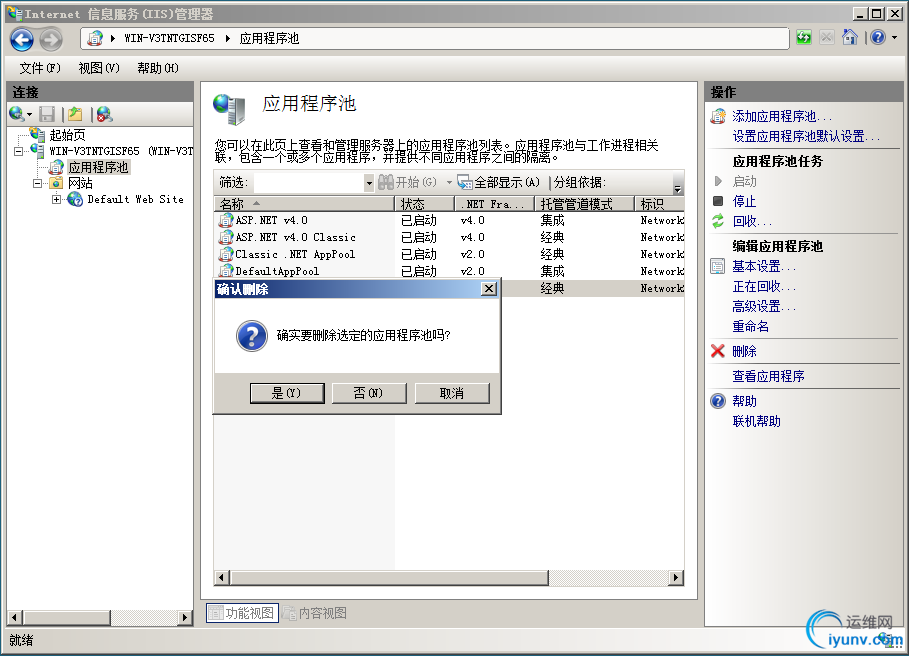Click the 启动 start action
909x656 pixels.
(744, 181)
